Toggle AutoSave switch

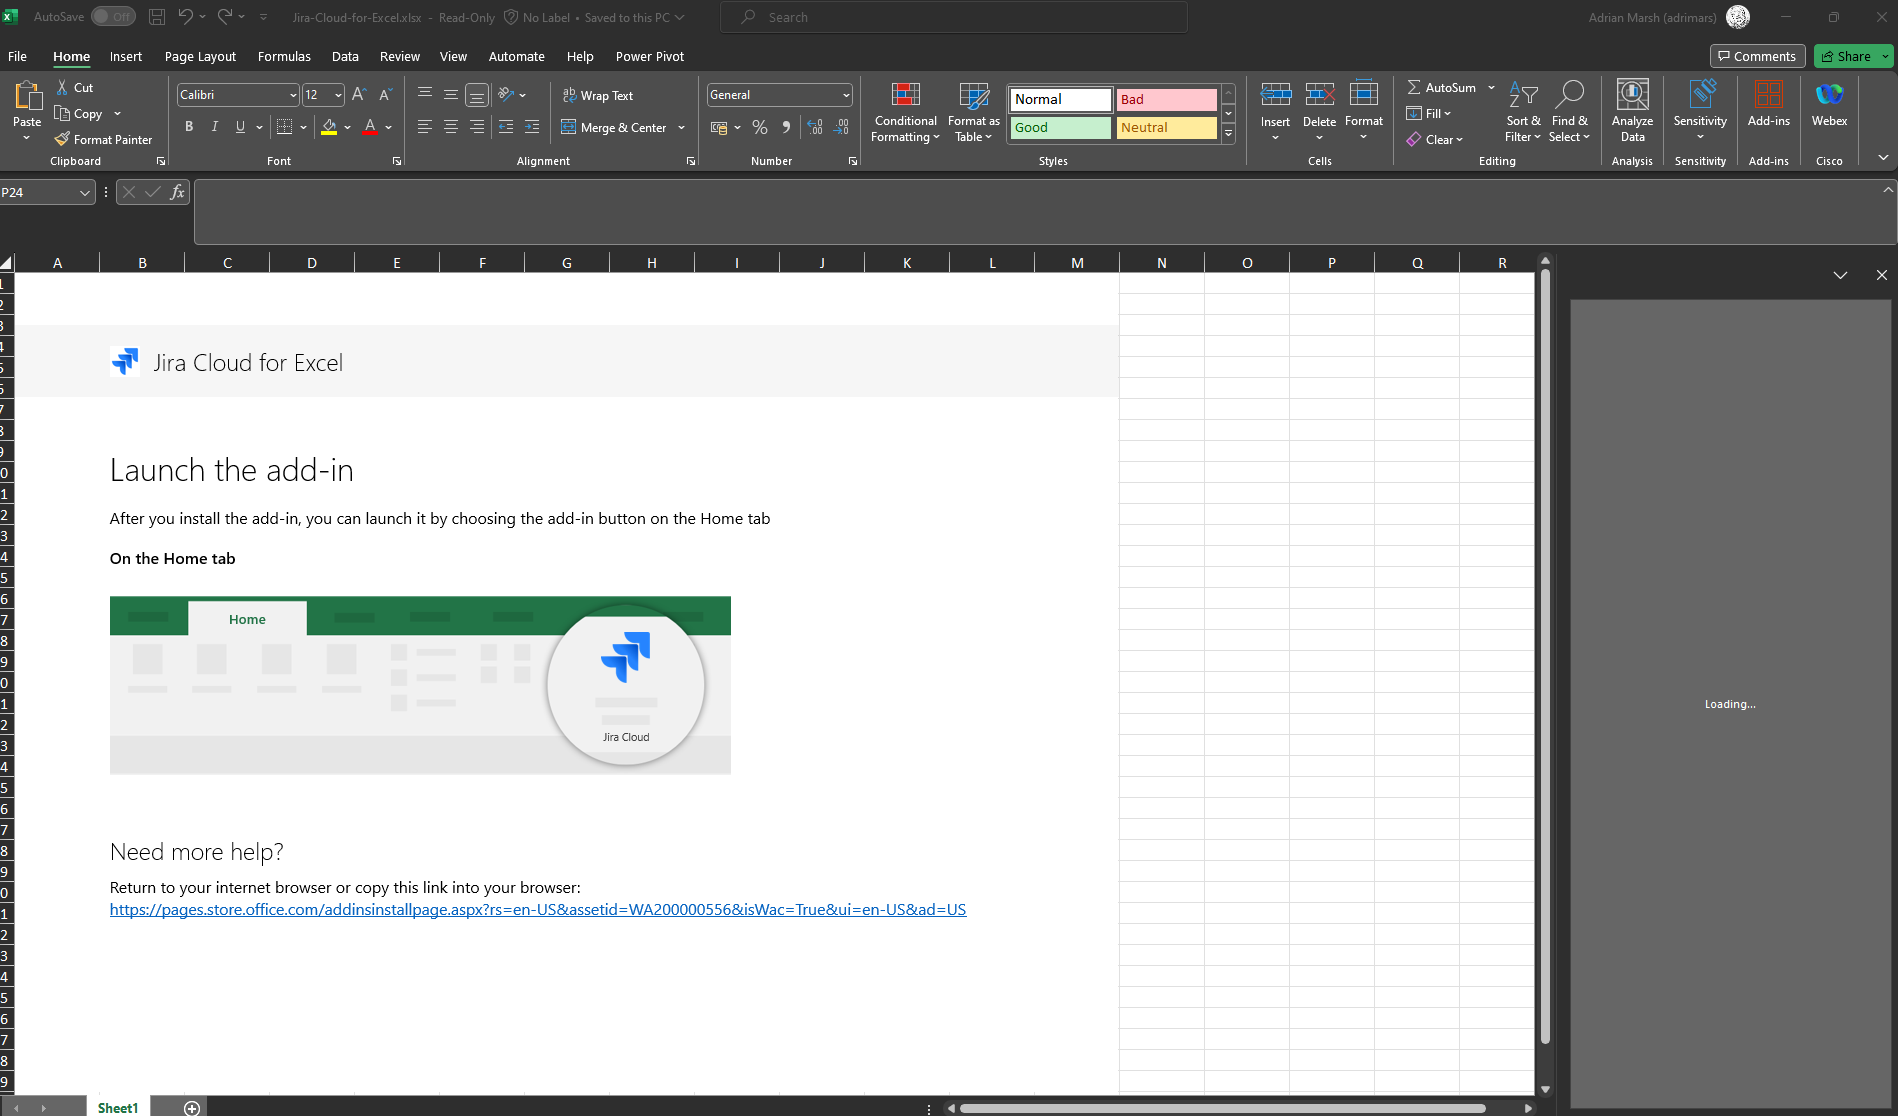[x=113, y=17]
